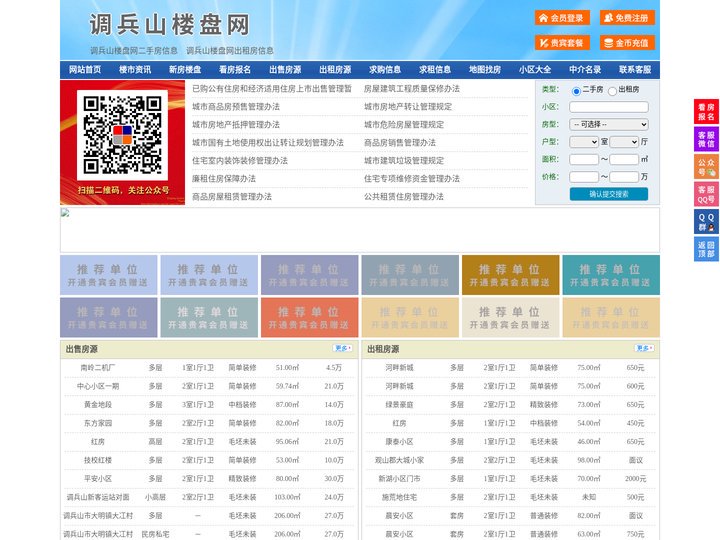Image resolution: width=720 pixels, height=540 pixels.
Task: Open the 房型 可选择 dropdown
Action: (609, 124)
